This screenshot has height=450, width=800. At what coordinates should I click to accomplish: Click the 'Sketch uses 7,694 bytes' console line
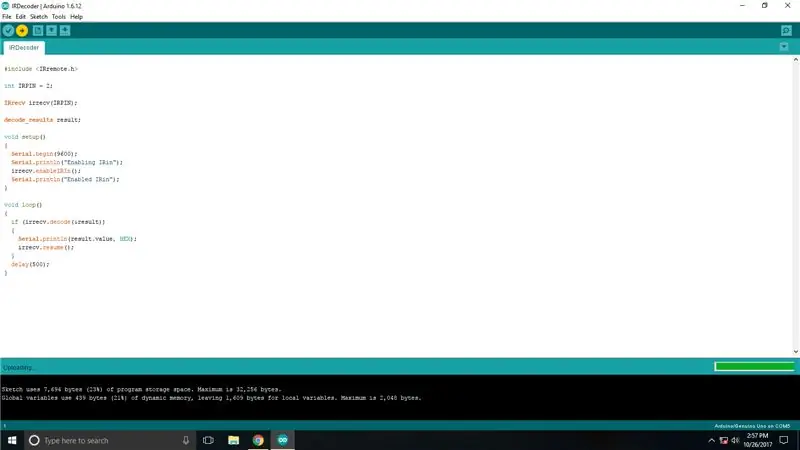pos(141,389)
